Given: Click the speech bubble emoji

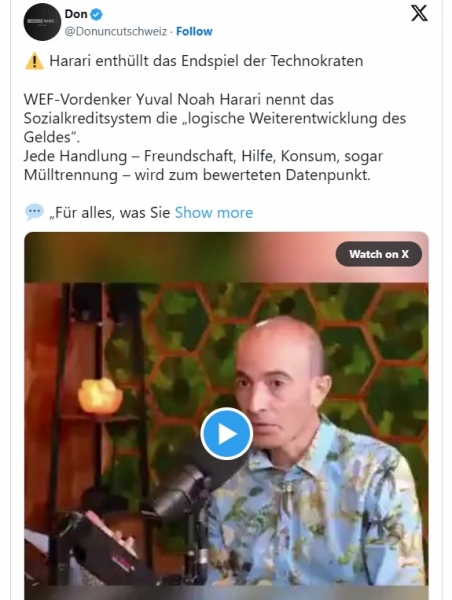Looking at the screenshot, I should (34, 212).
